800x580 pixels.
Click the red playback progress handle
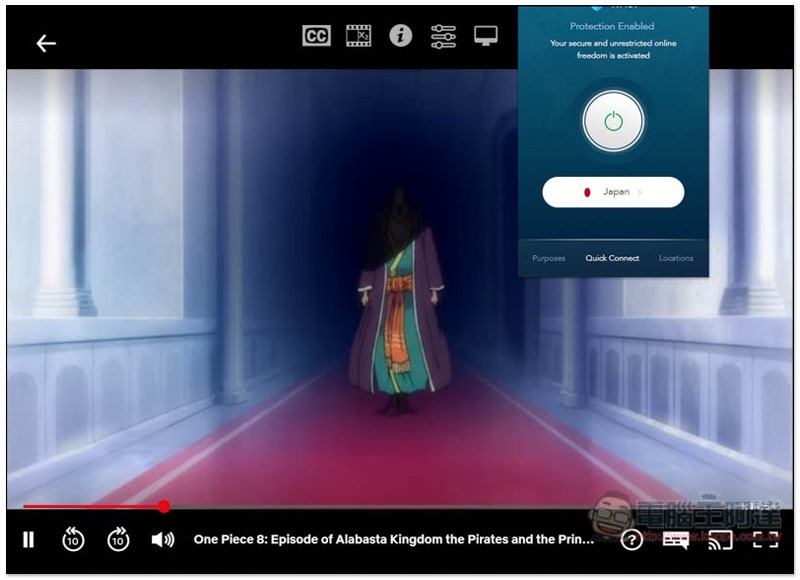(164, 506)
